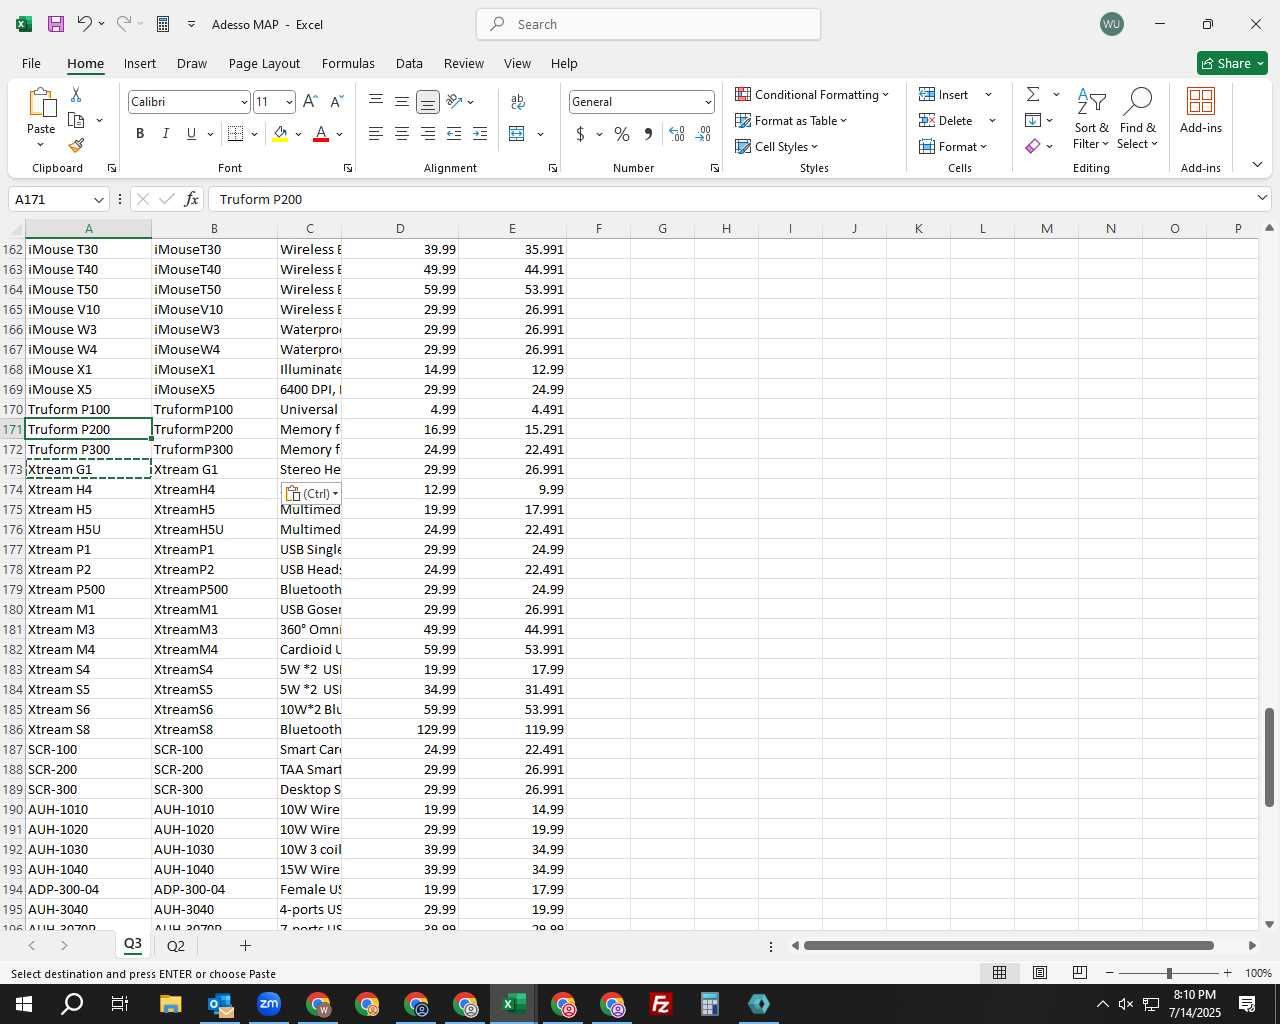The width and height of the screenshot is (1280, 1024).
Task: Open the Add-ins button
Action: coord(1201,111)
